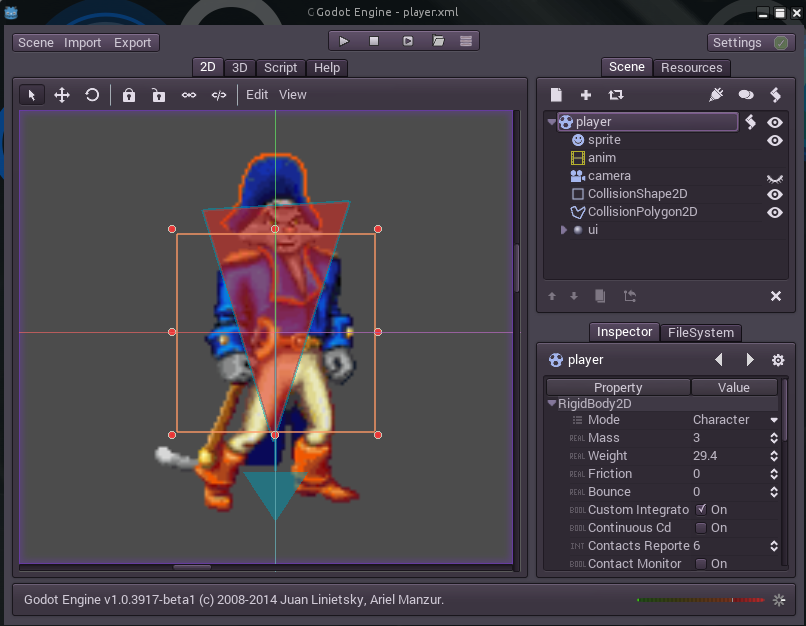
Task: Click the delete node X icon
Action: pyautogui.click(x=775, y=296)
